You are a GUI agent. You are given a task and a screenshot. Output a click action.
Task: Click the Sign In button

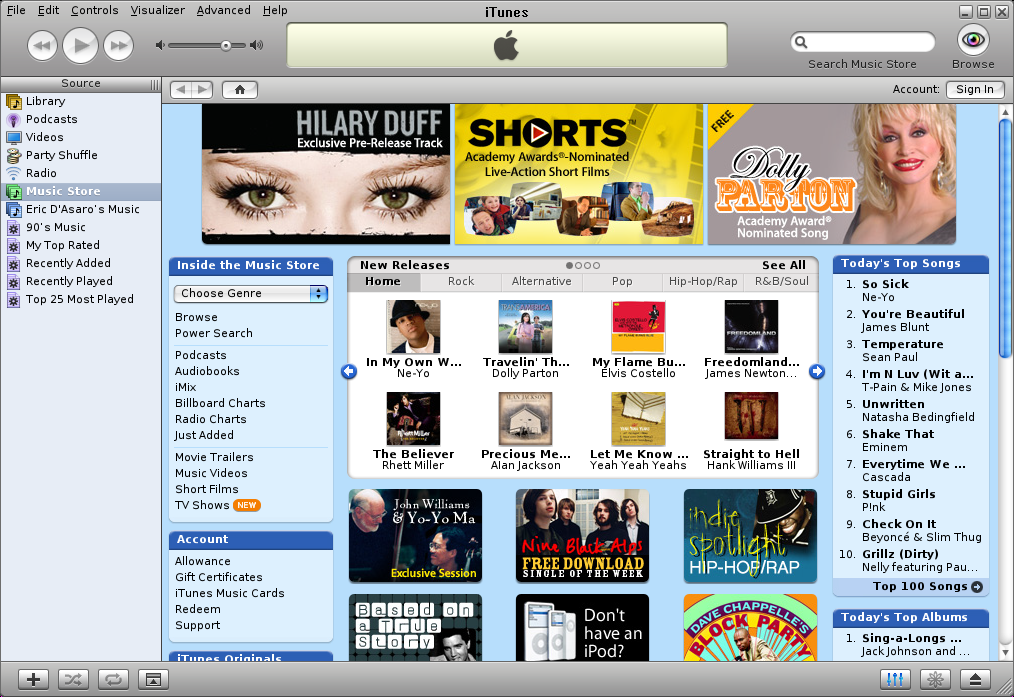tap(974, 89)
